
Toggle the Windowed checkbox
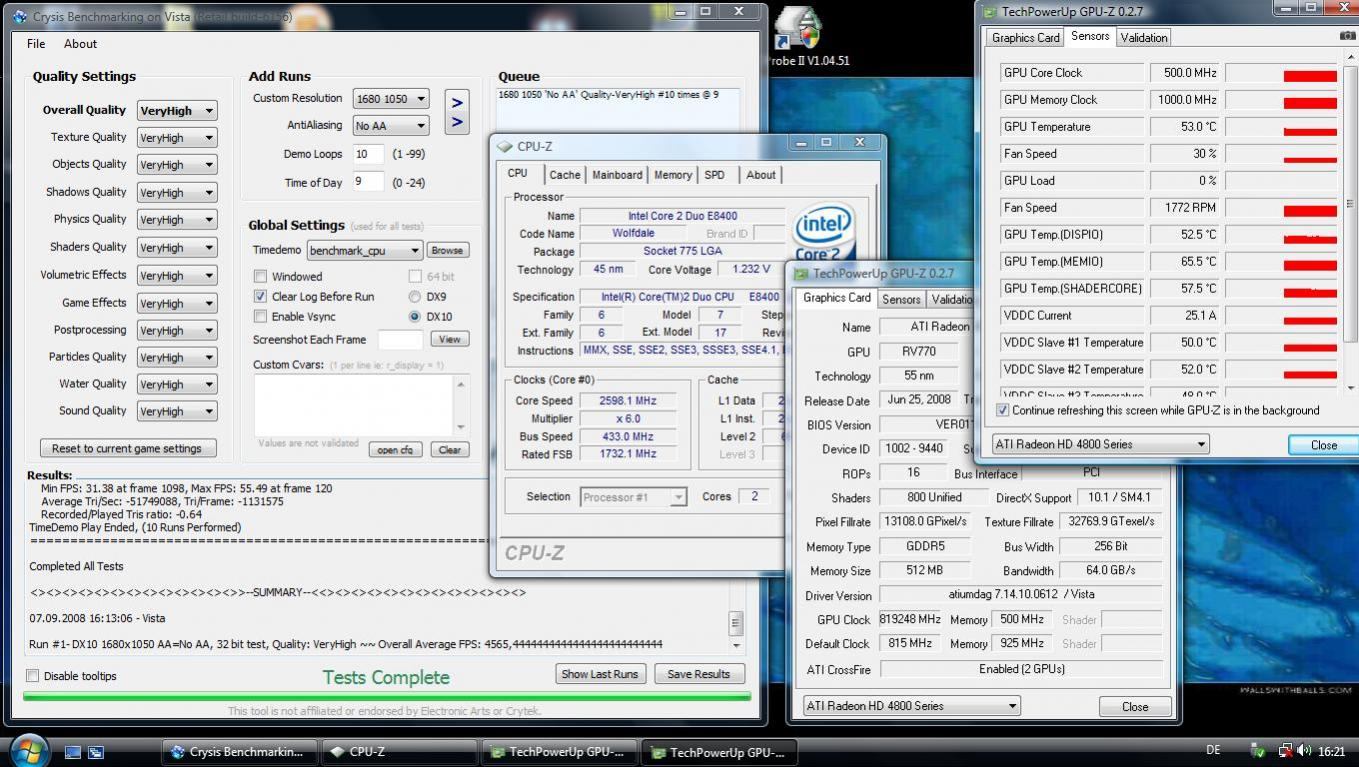(x=260, y=277)
